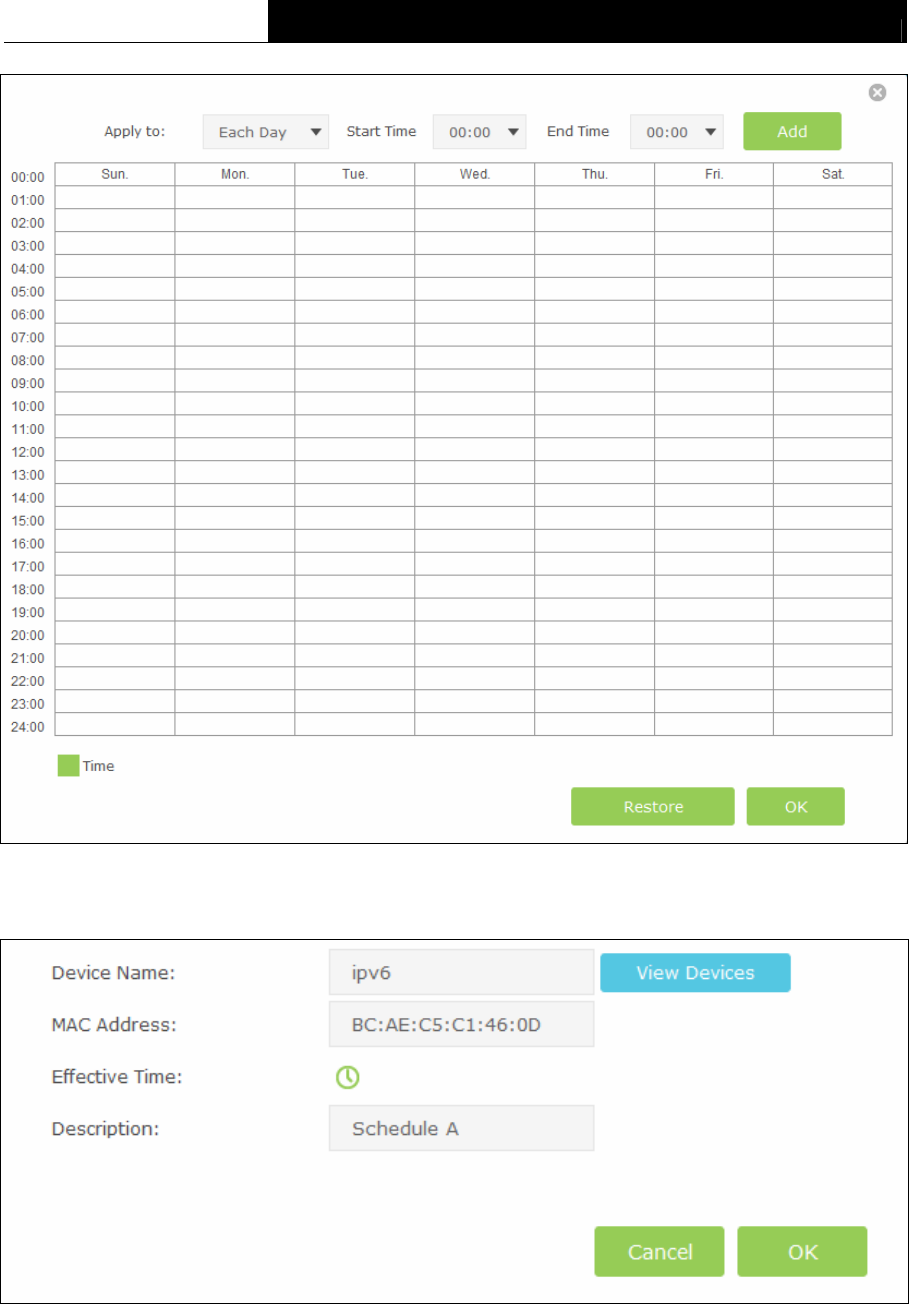Close the schedule dialog with the X icon

tap(877, 93)
